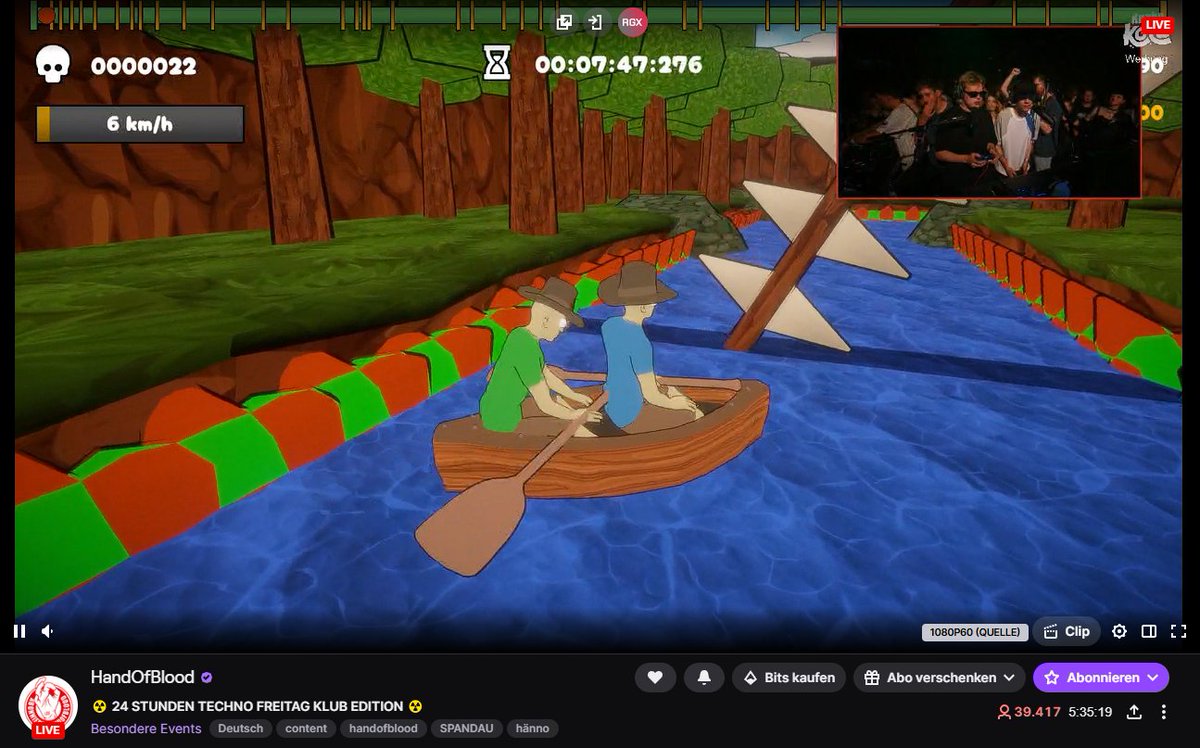Open the HandOfBlood channel name link

pos(143,677)
